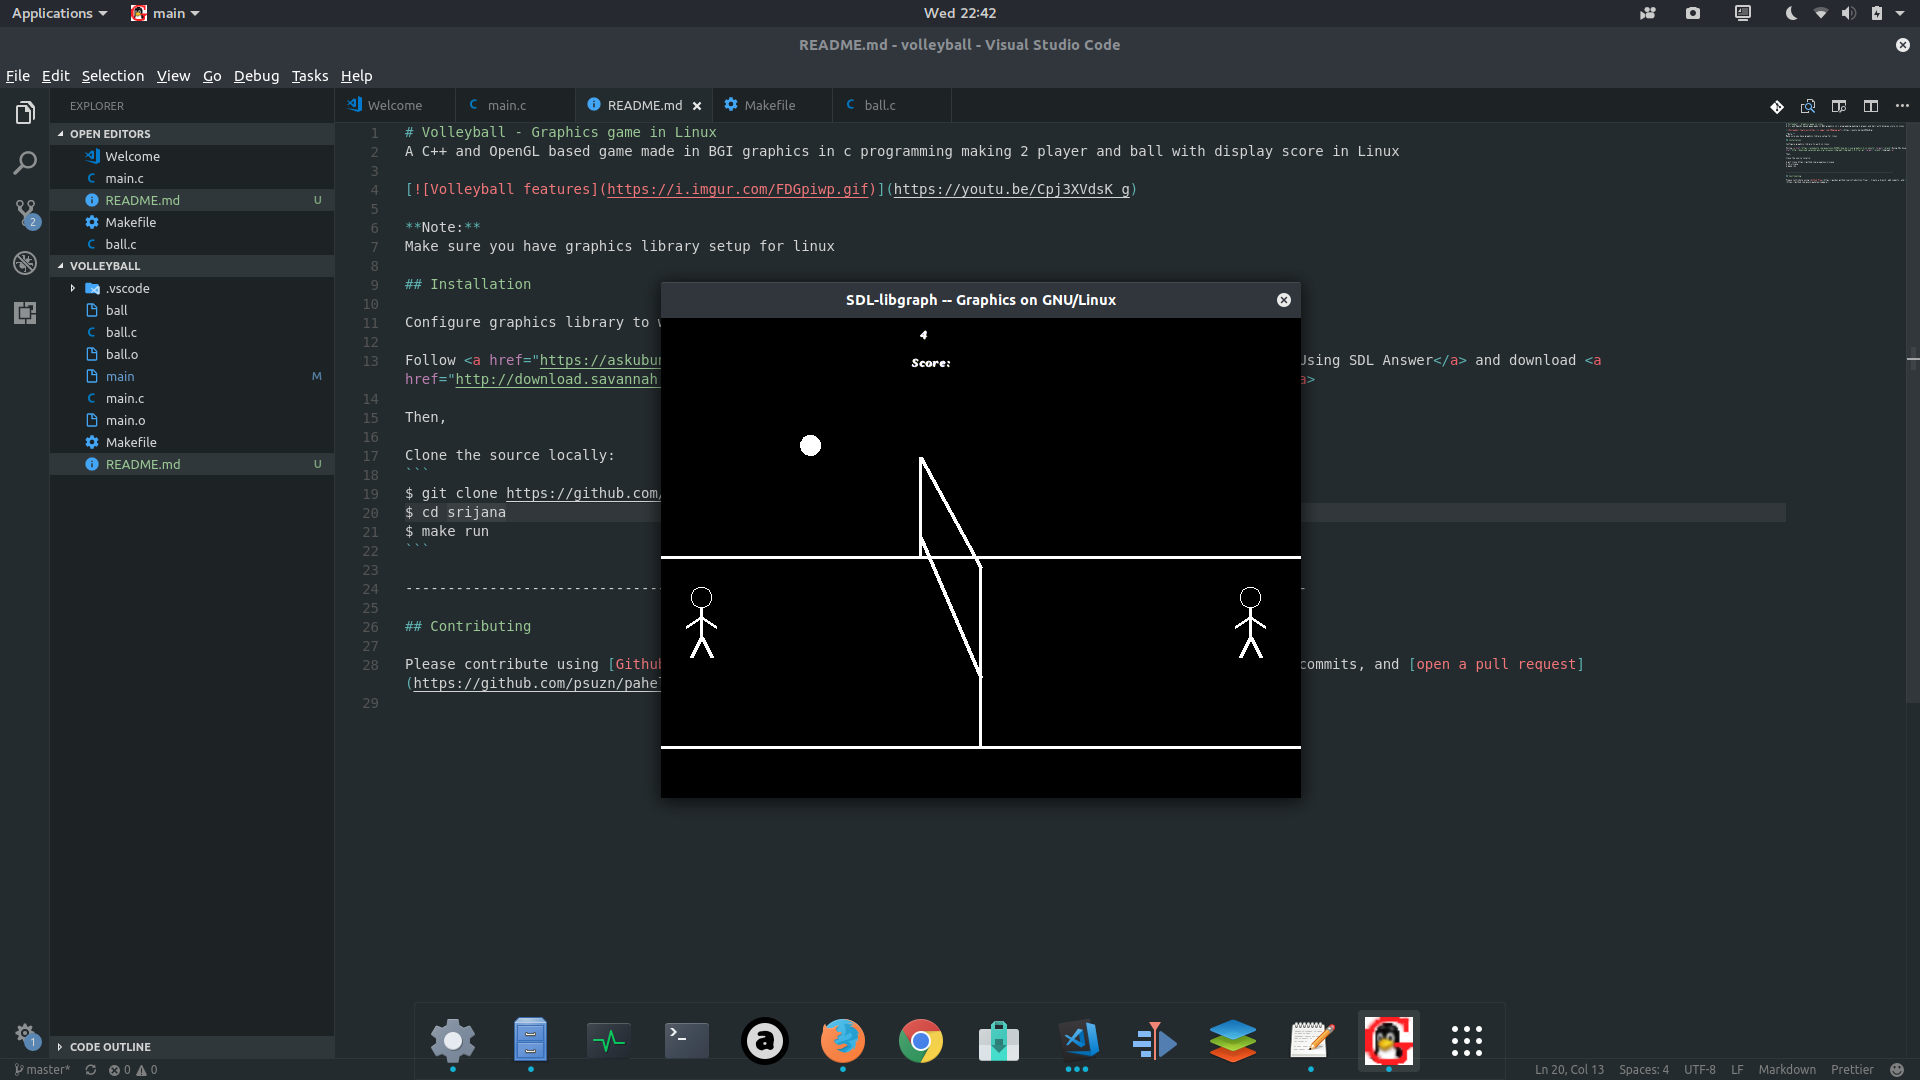The height and width of the screenshot is (1080, 1920).
Task: Expand the CODE OUTLINE section
Action: tap(192, 1047)
